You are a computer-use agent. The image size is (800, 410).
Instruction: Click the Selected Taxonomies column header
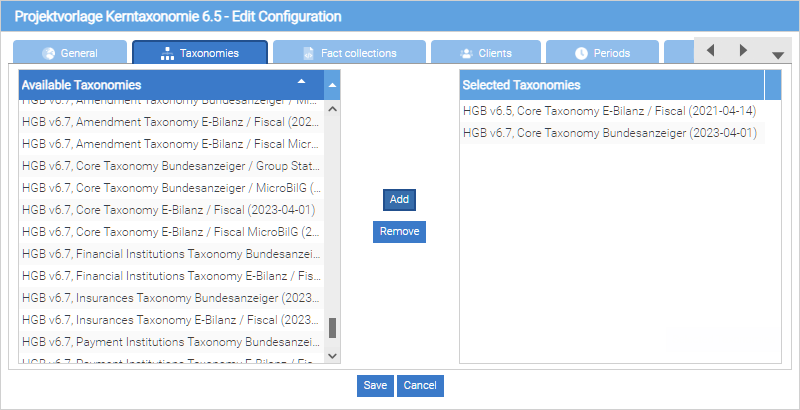point(612,85)
